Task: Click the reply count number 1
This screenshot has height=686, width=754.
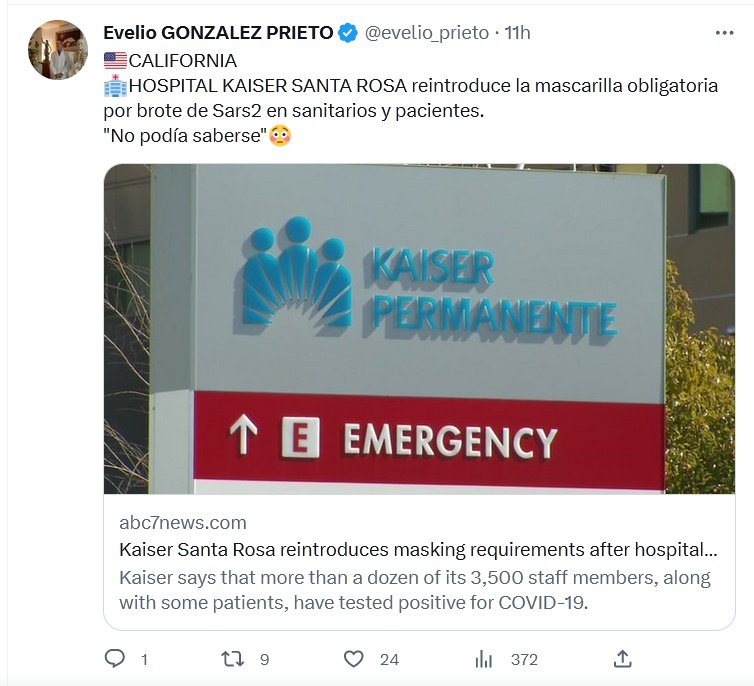Action: (144, 660)
